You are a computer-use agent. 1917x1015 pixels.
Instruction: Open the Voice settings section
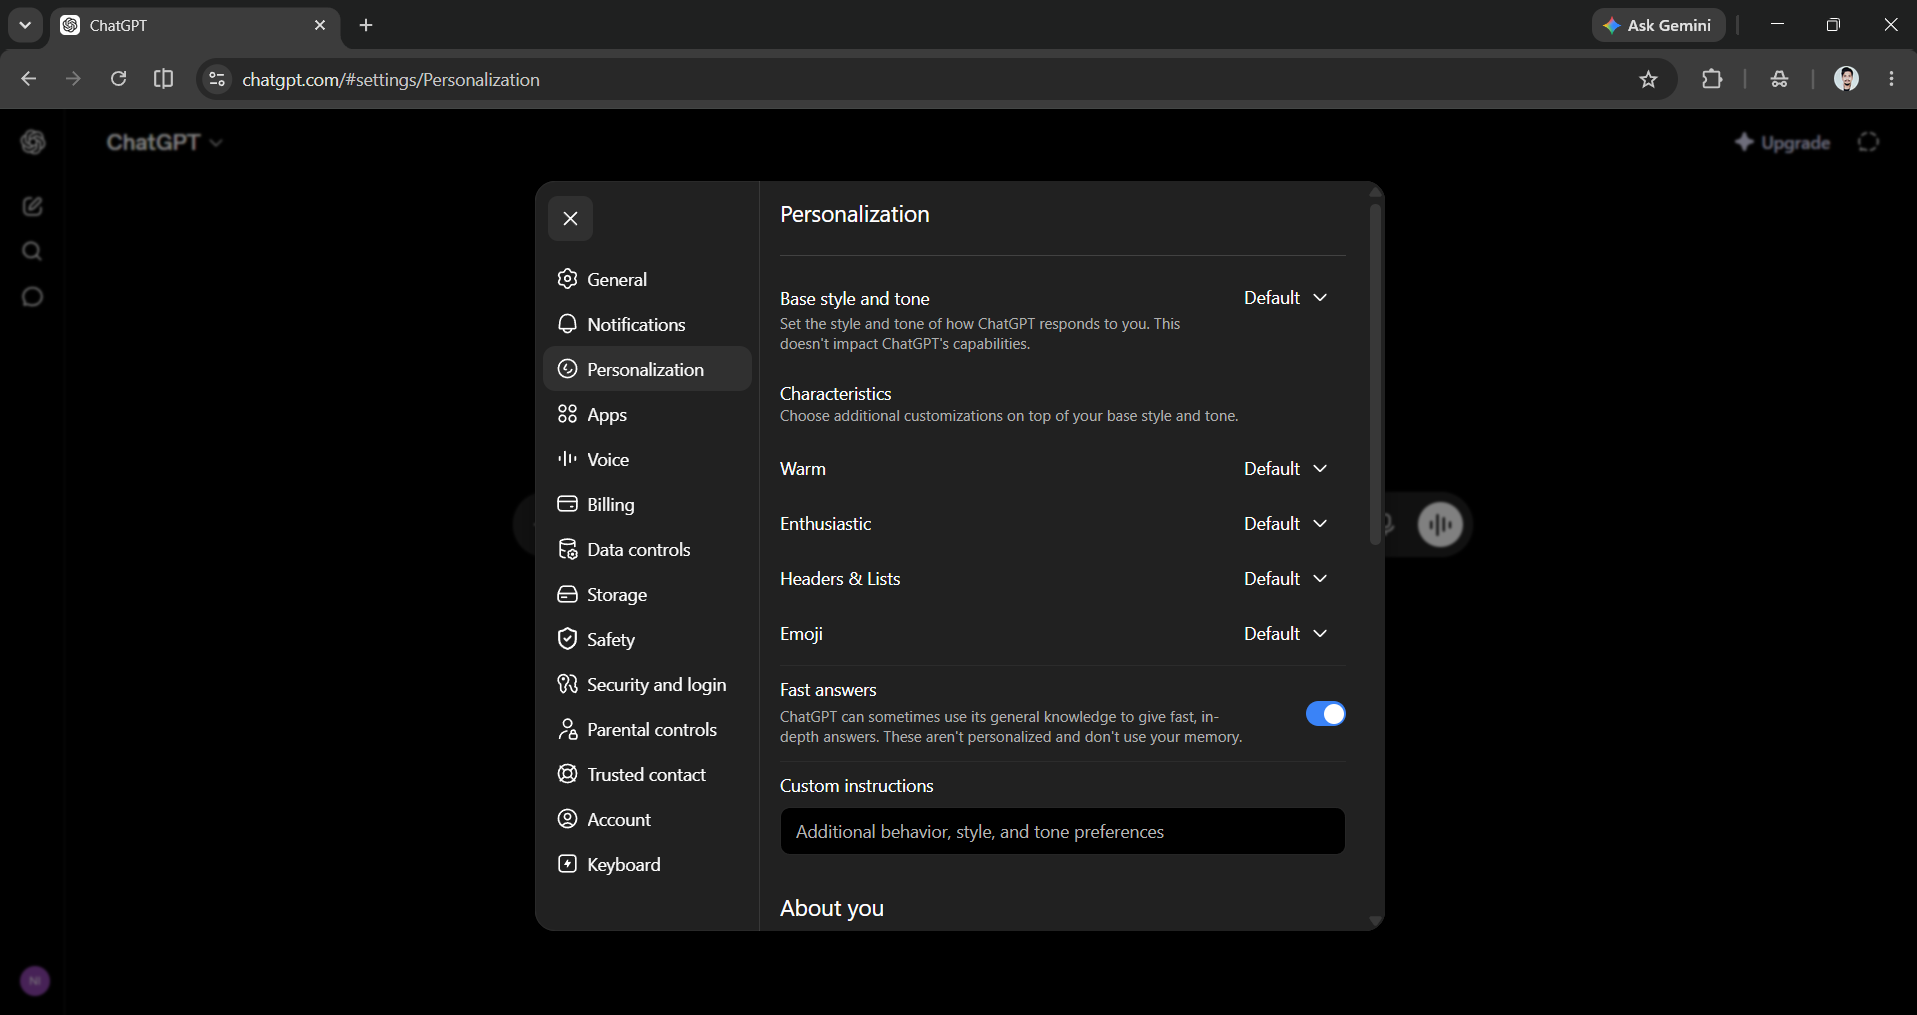click(x=647, y=459)
